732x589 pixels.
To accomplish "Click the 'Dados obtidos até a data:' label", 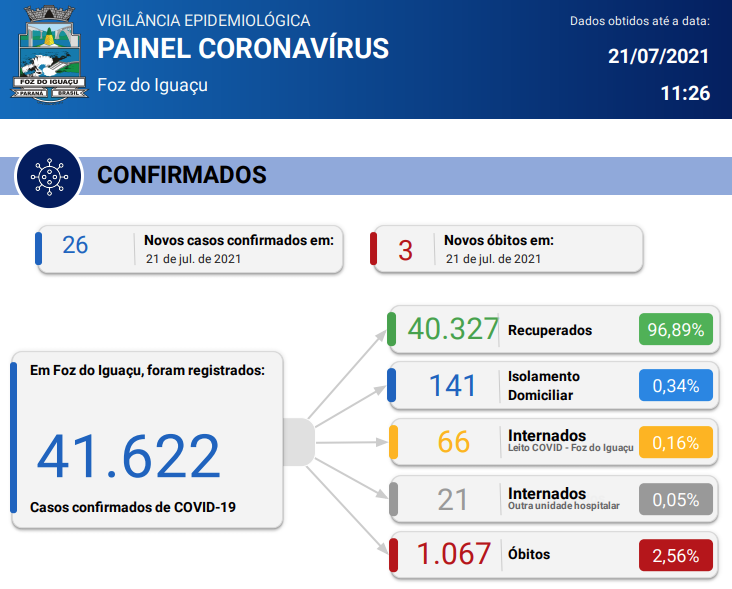I will tap(640, 21).
